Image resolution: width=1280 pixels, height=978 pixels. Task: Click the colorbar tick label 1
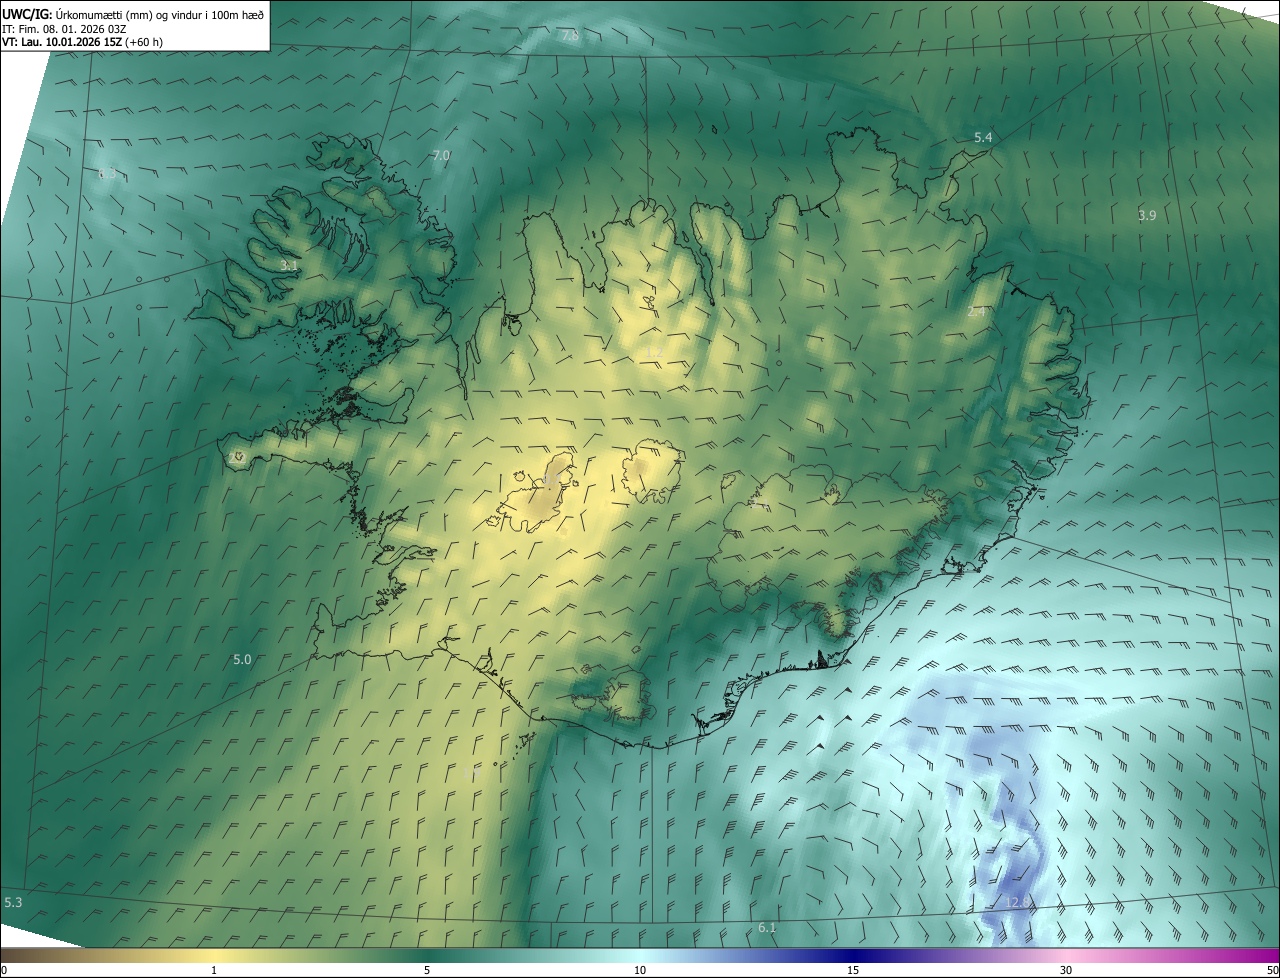click(x=214, y=970)
